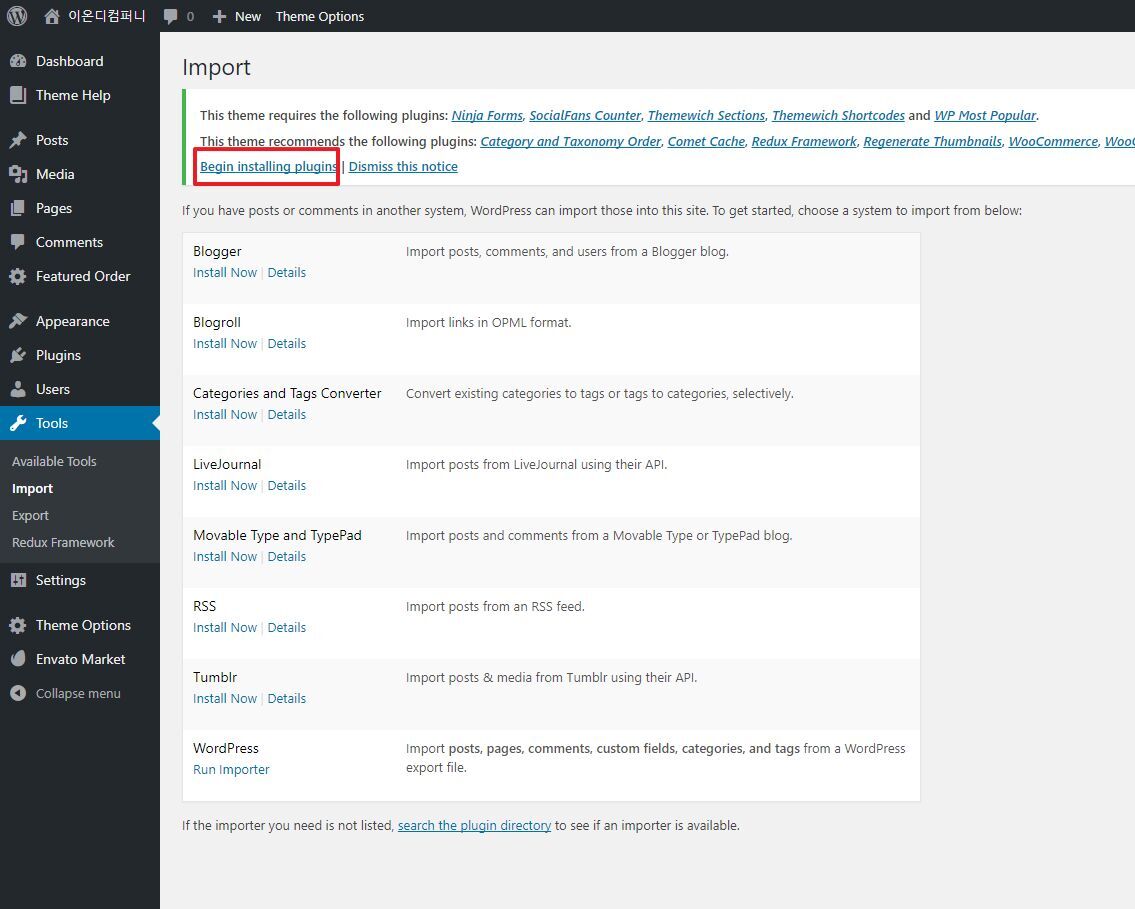
Task: Click the Featured Order gear icon
Action: [x=18, y=276]
